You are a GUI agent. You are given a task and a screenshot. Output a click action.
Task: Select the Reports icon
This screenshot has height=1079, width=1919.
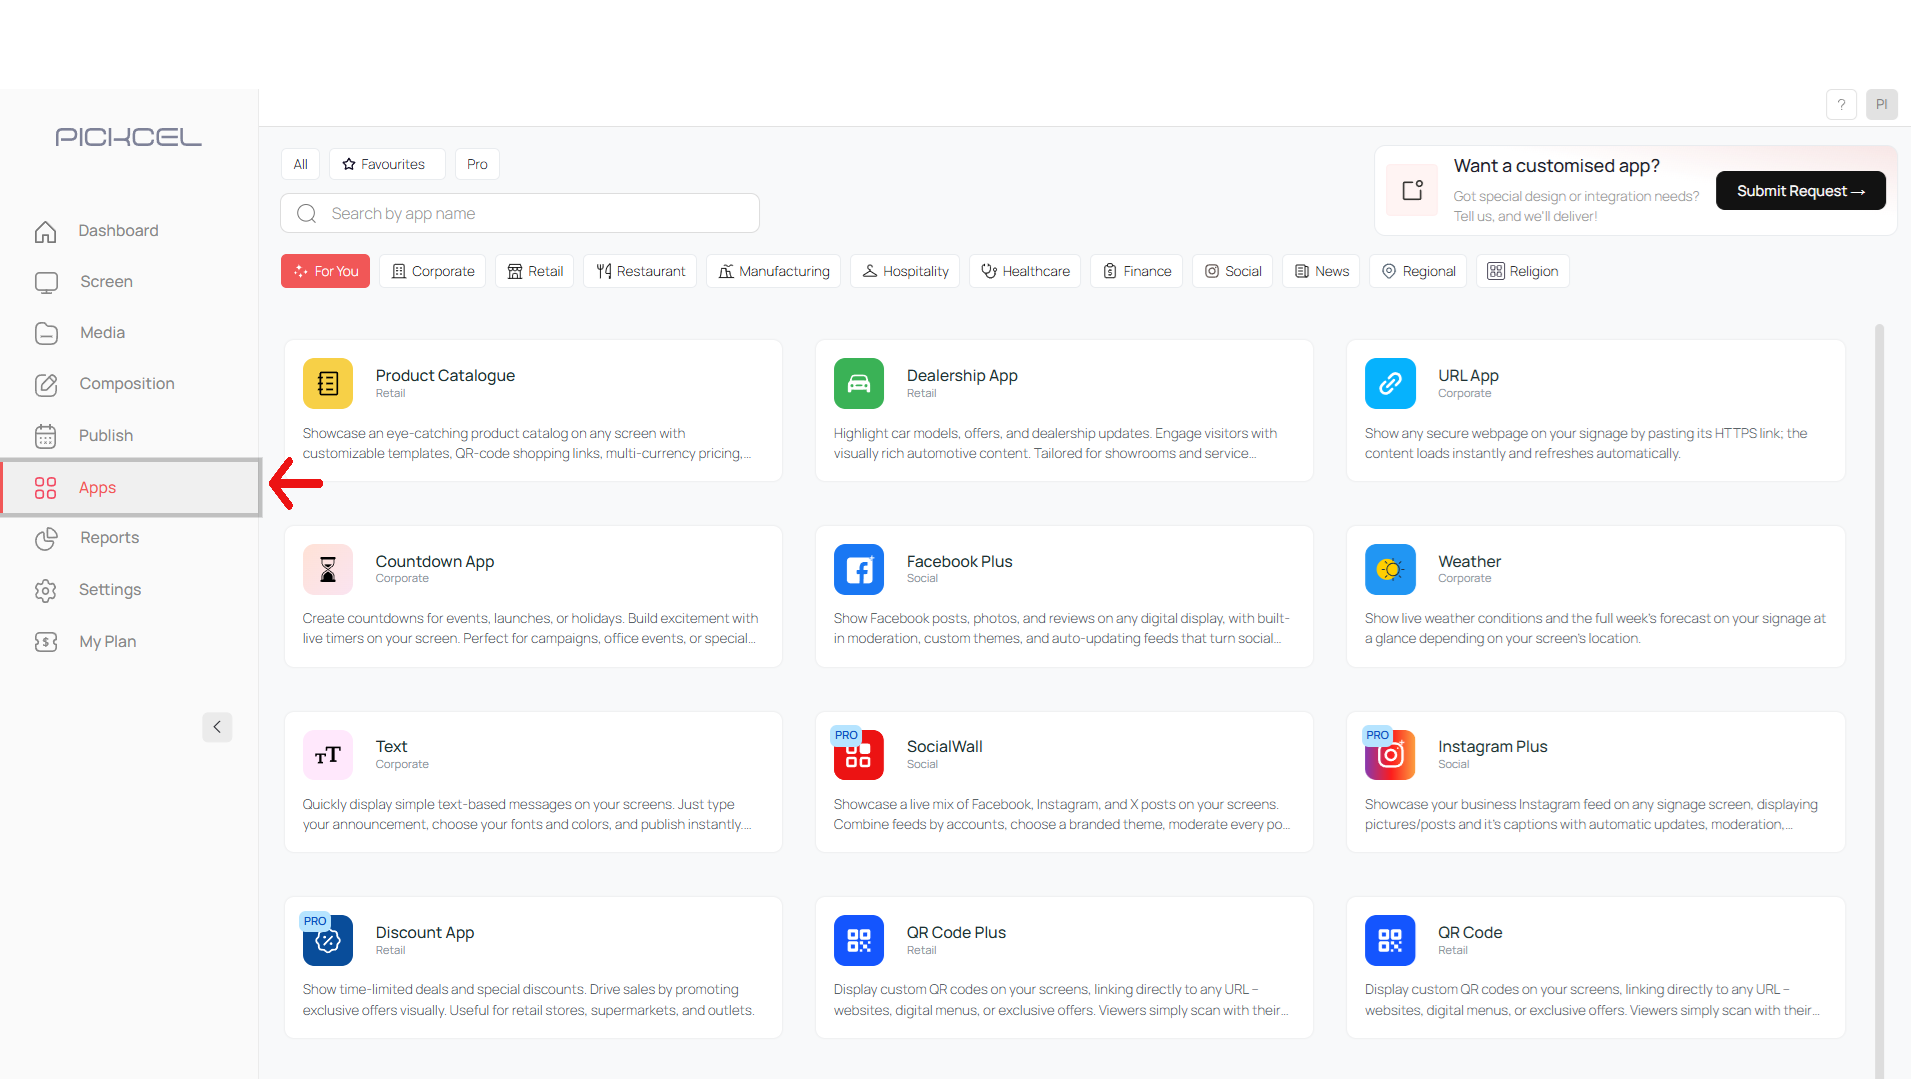pos(46,538)
